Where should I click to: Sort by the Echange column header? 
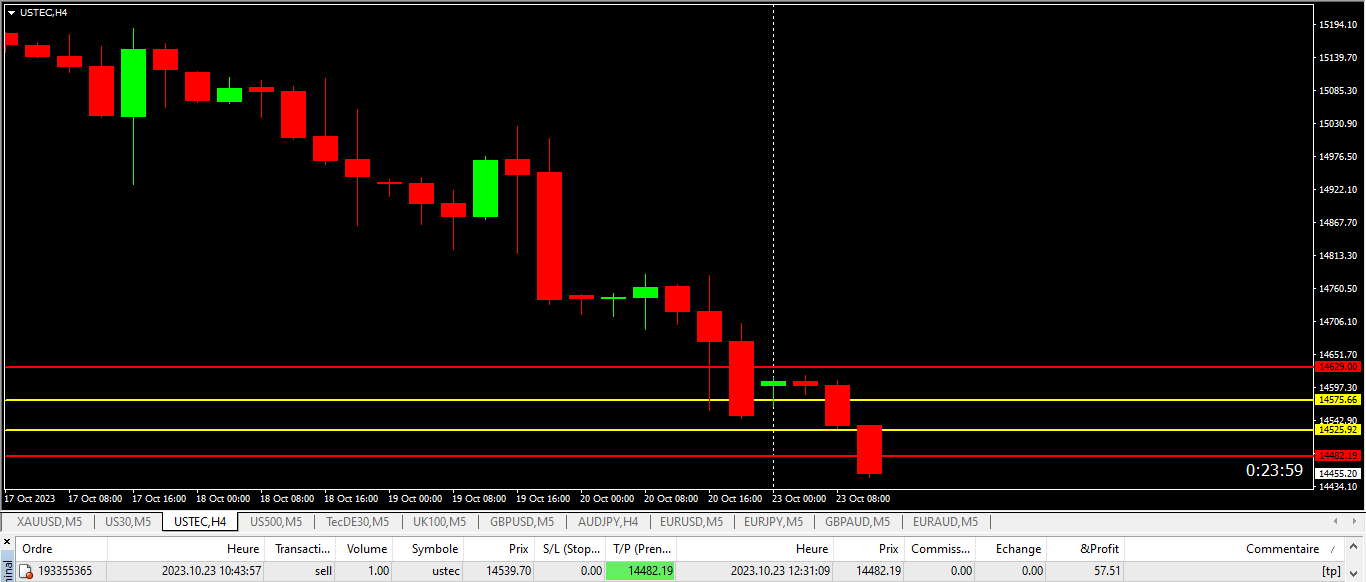tap(1010, 549)
